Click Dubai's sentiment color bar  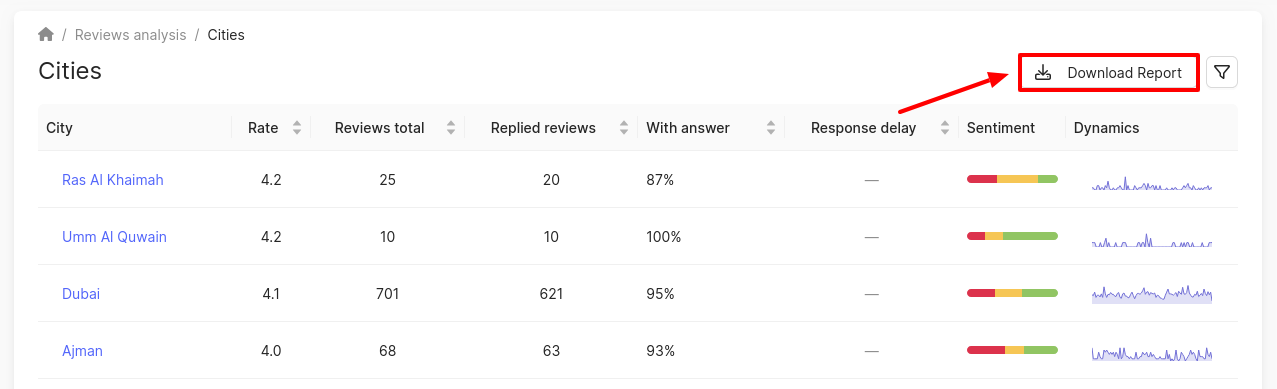coord(1012,293)
